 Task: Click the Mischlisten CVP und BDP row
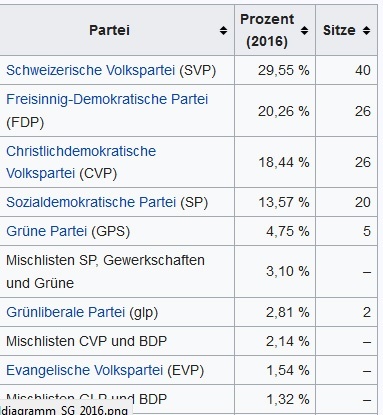point(189,341)
